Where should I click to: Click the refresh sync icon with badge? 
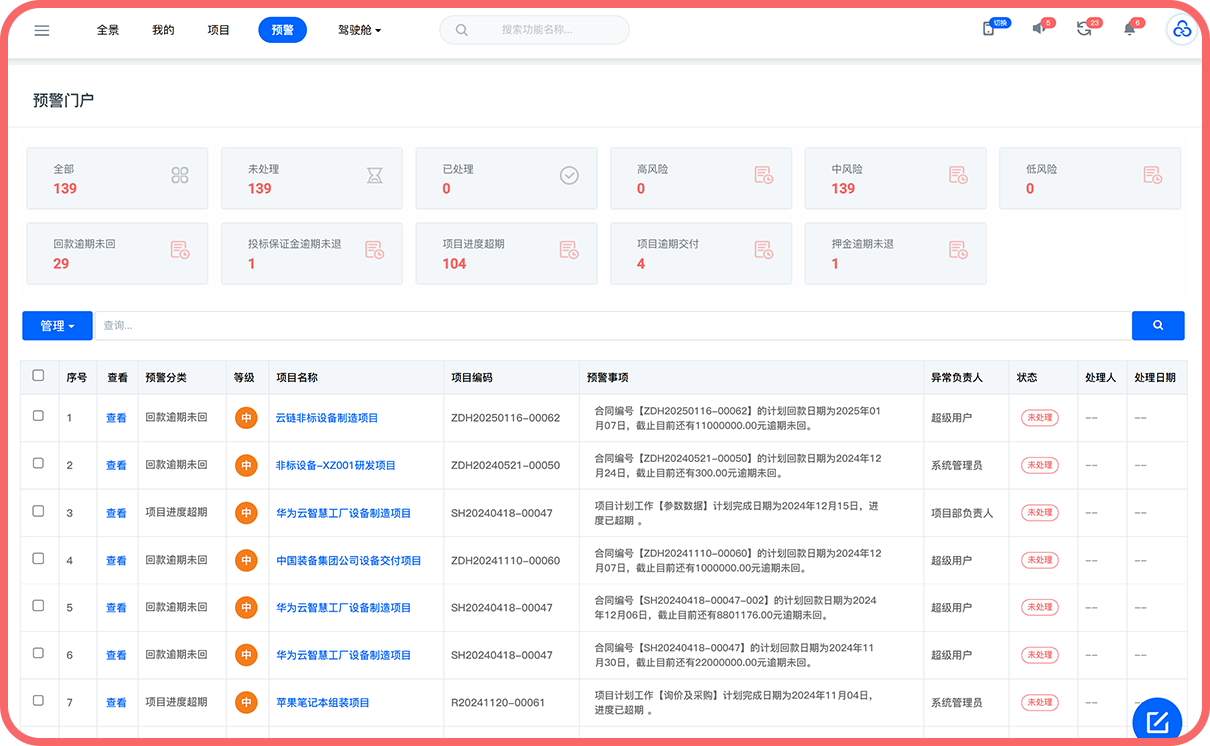pos(1084,29)
